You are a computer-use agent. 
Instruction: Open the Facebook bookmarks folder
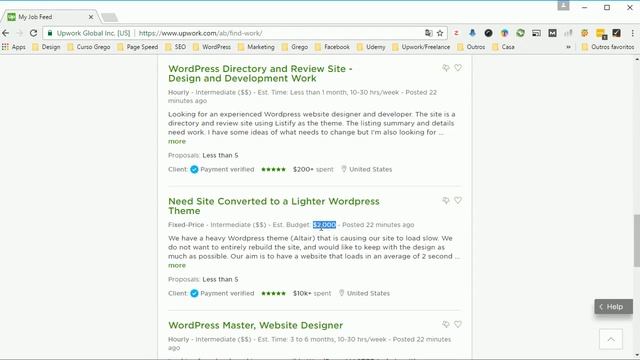[x=332, y=47]
